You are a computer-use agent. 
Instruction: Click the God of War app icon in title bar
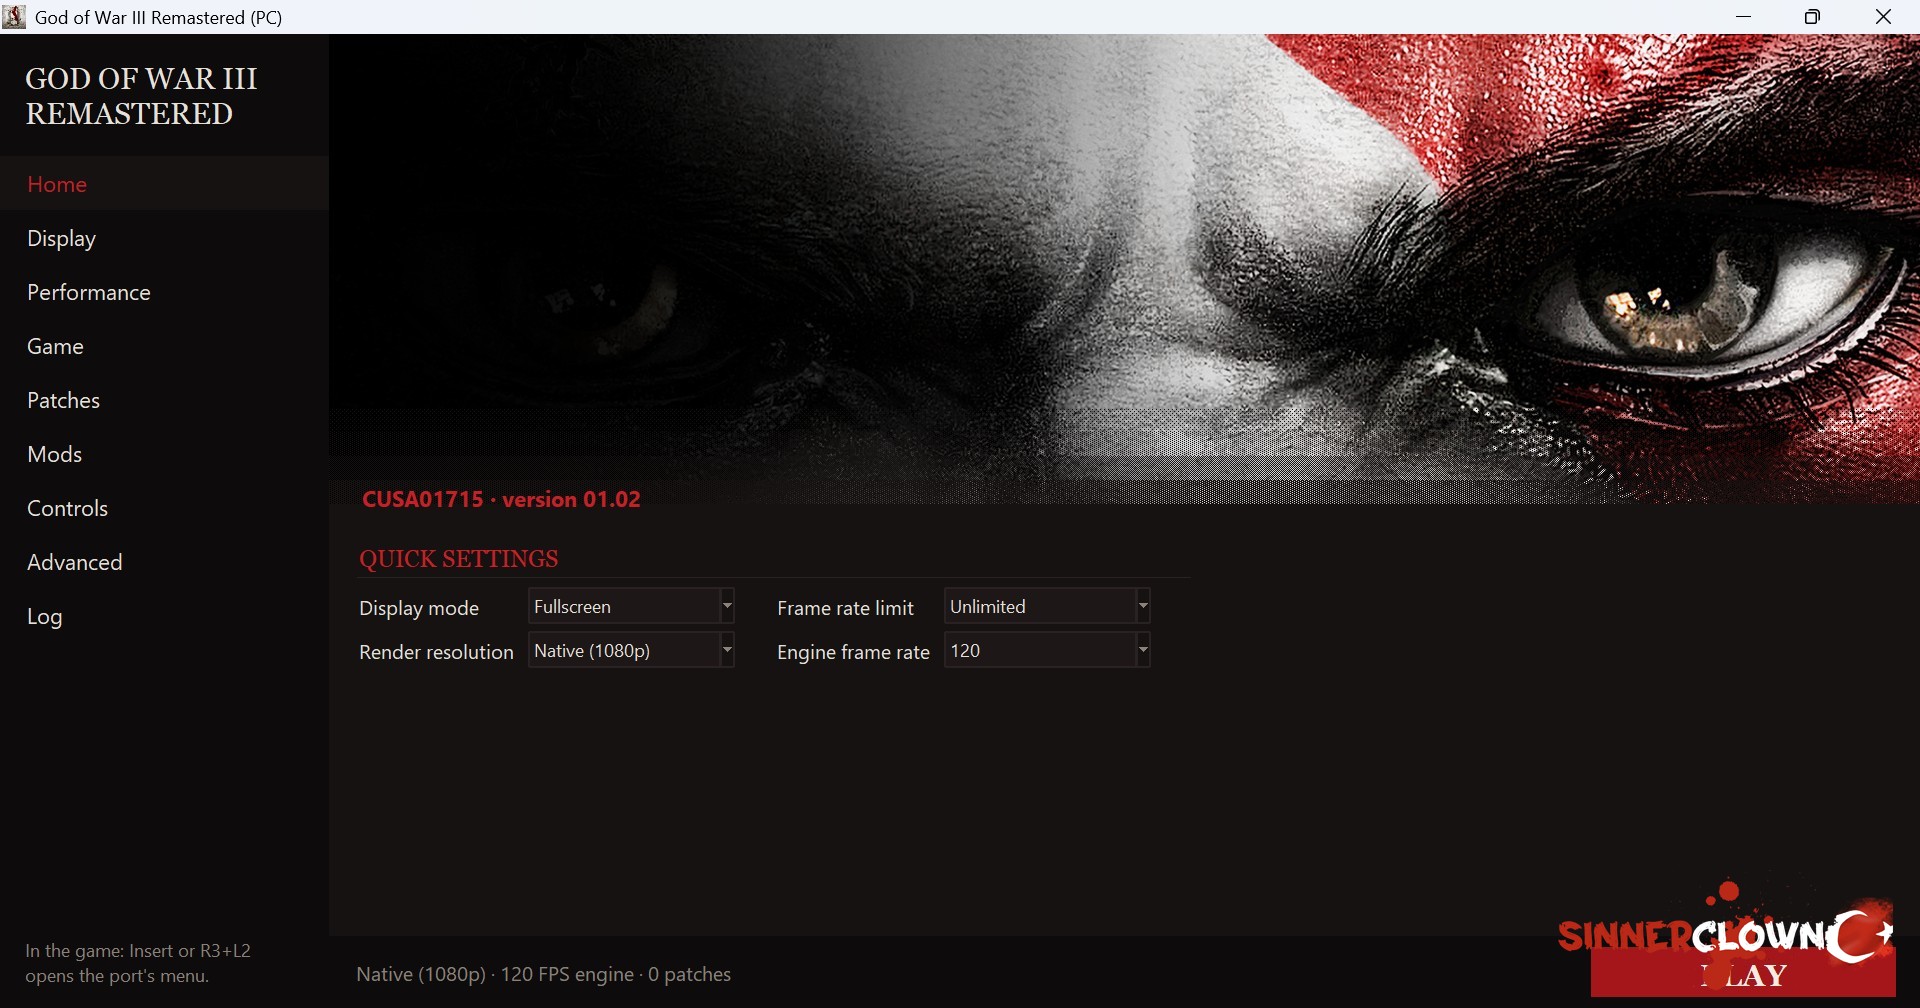14,17
